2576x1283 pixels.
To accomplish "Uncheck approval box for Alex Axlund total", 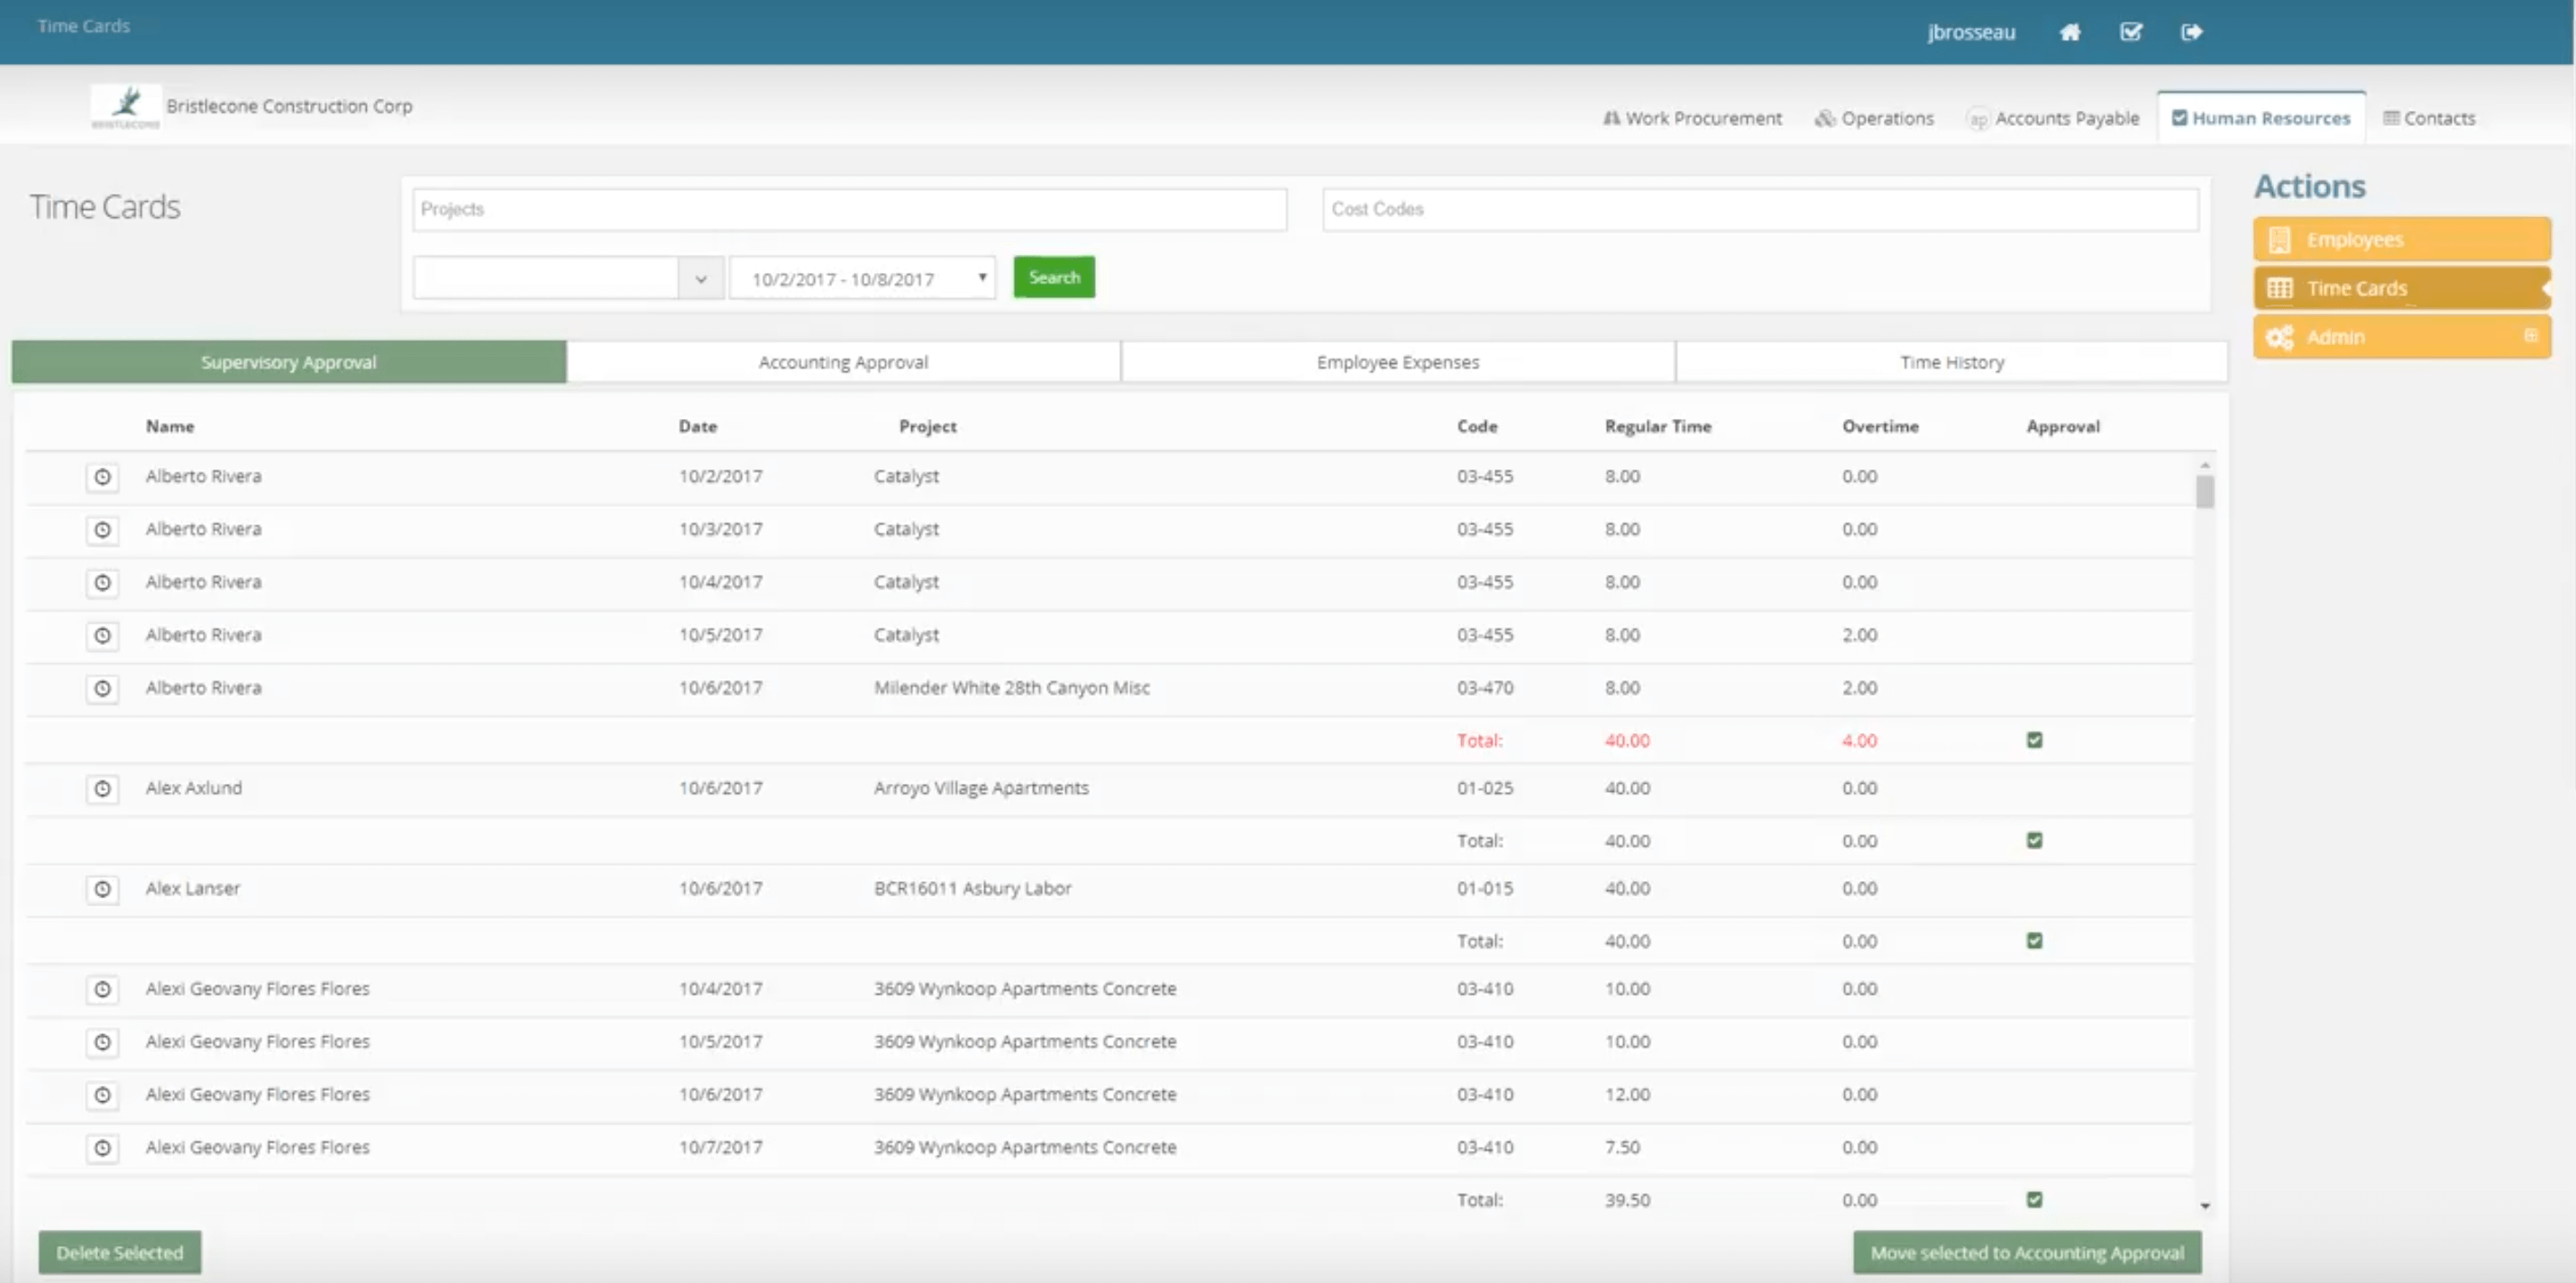I will [2034, 841].
